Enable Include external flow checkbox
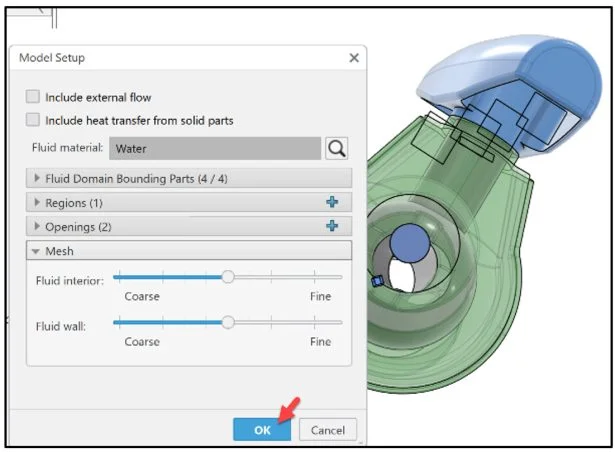This screenshot has width=615, height=452. [x=33, y=97]
